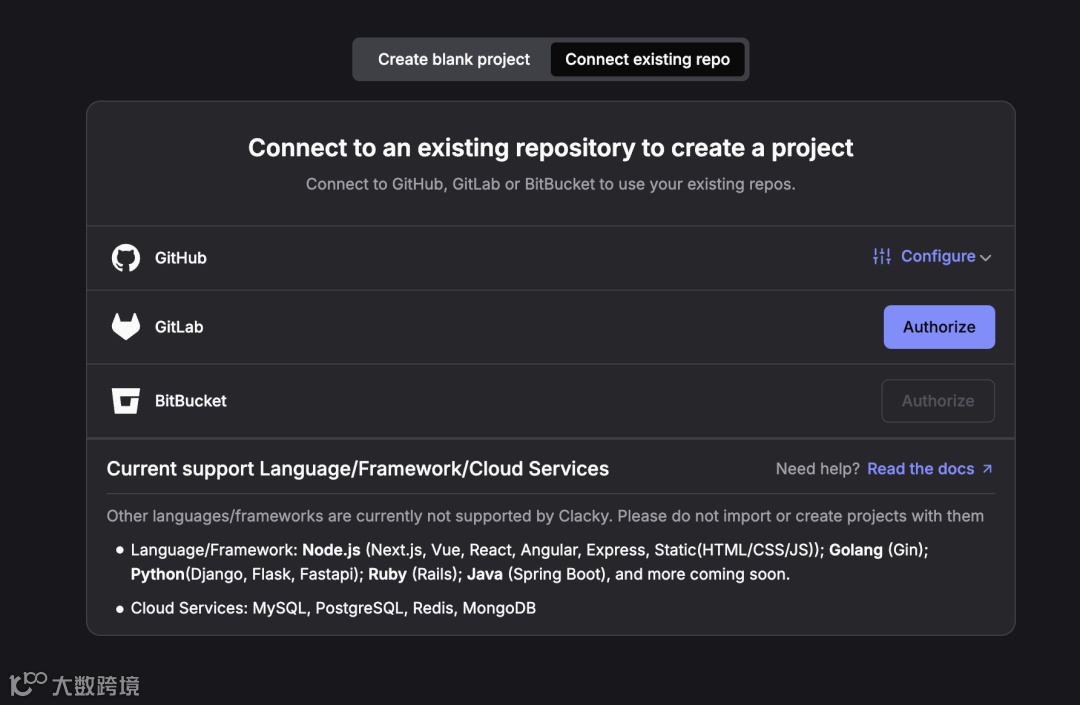Authorize the GitLab connection

[938, 327]
